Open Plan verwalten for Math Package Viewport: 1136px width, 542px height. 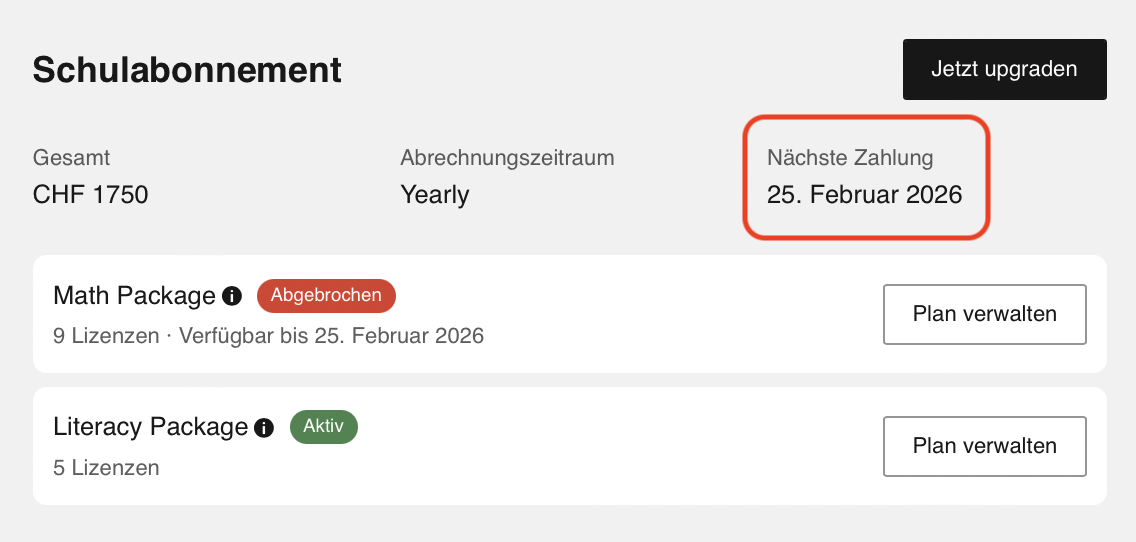click(x=984, y=314)
